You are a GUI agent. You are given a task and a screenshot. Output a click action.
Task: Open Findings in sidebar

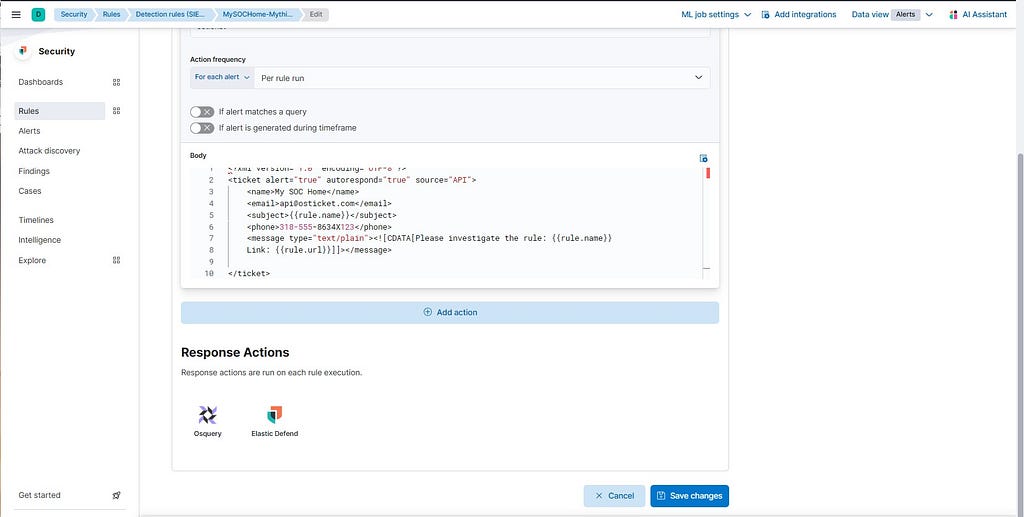34,171
